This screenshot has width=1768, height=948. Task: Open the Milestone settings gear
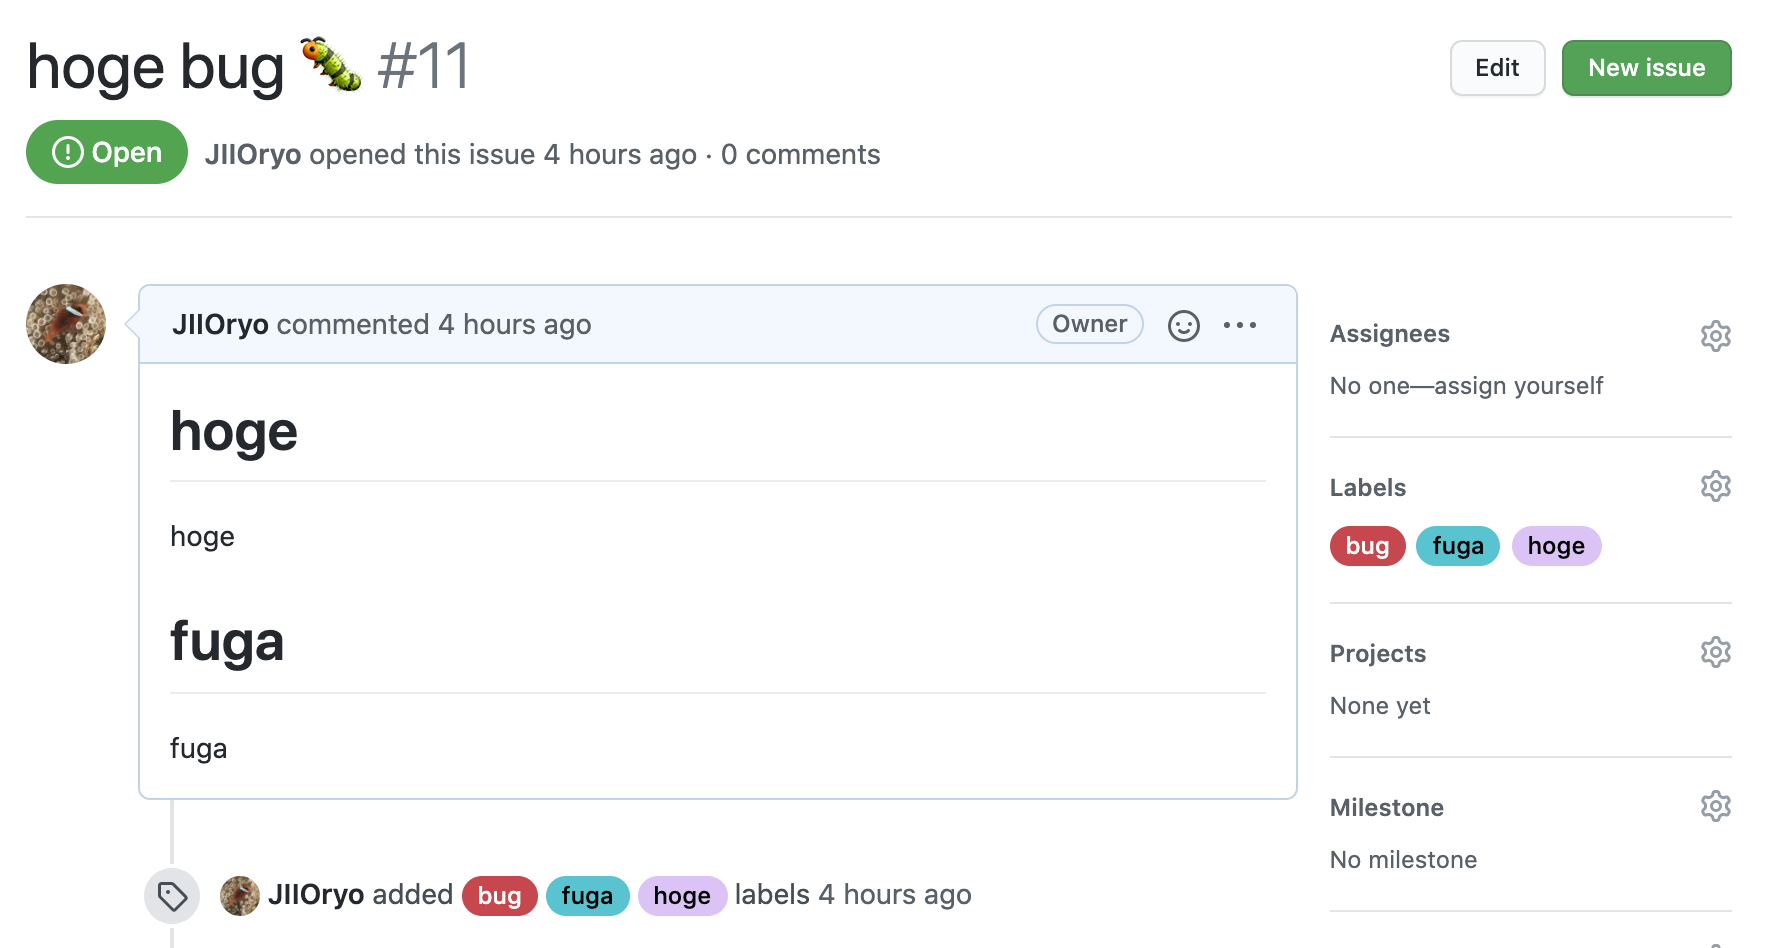click(1715, 806)
